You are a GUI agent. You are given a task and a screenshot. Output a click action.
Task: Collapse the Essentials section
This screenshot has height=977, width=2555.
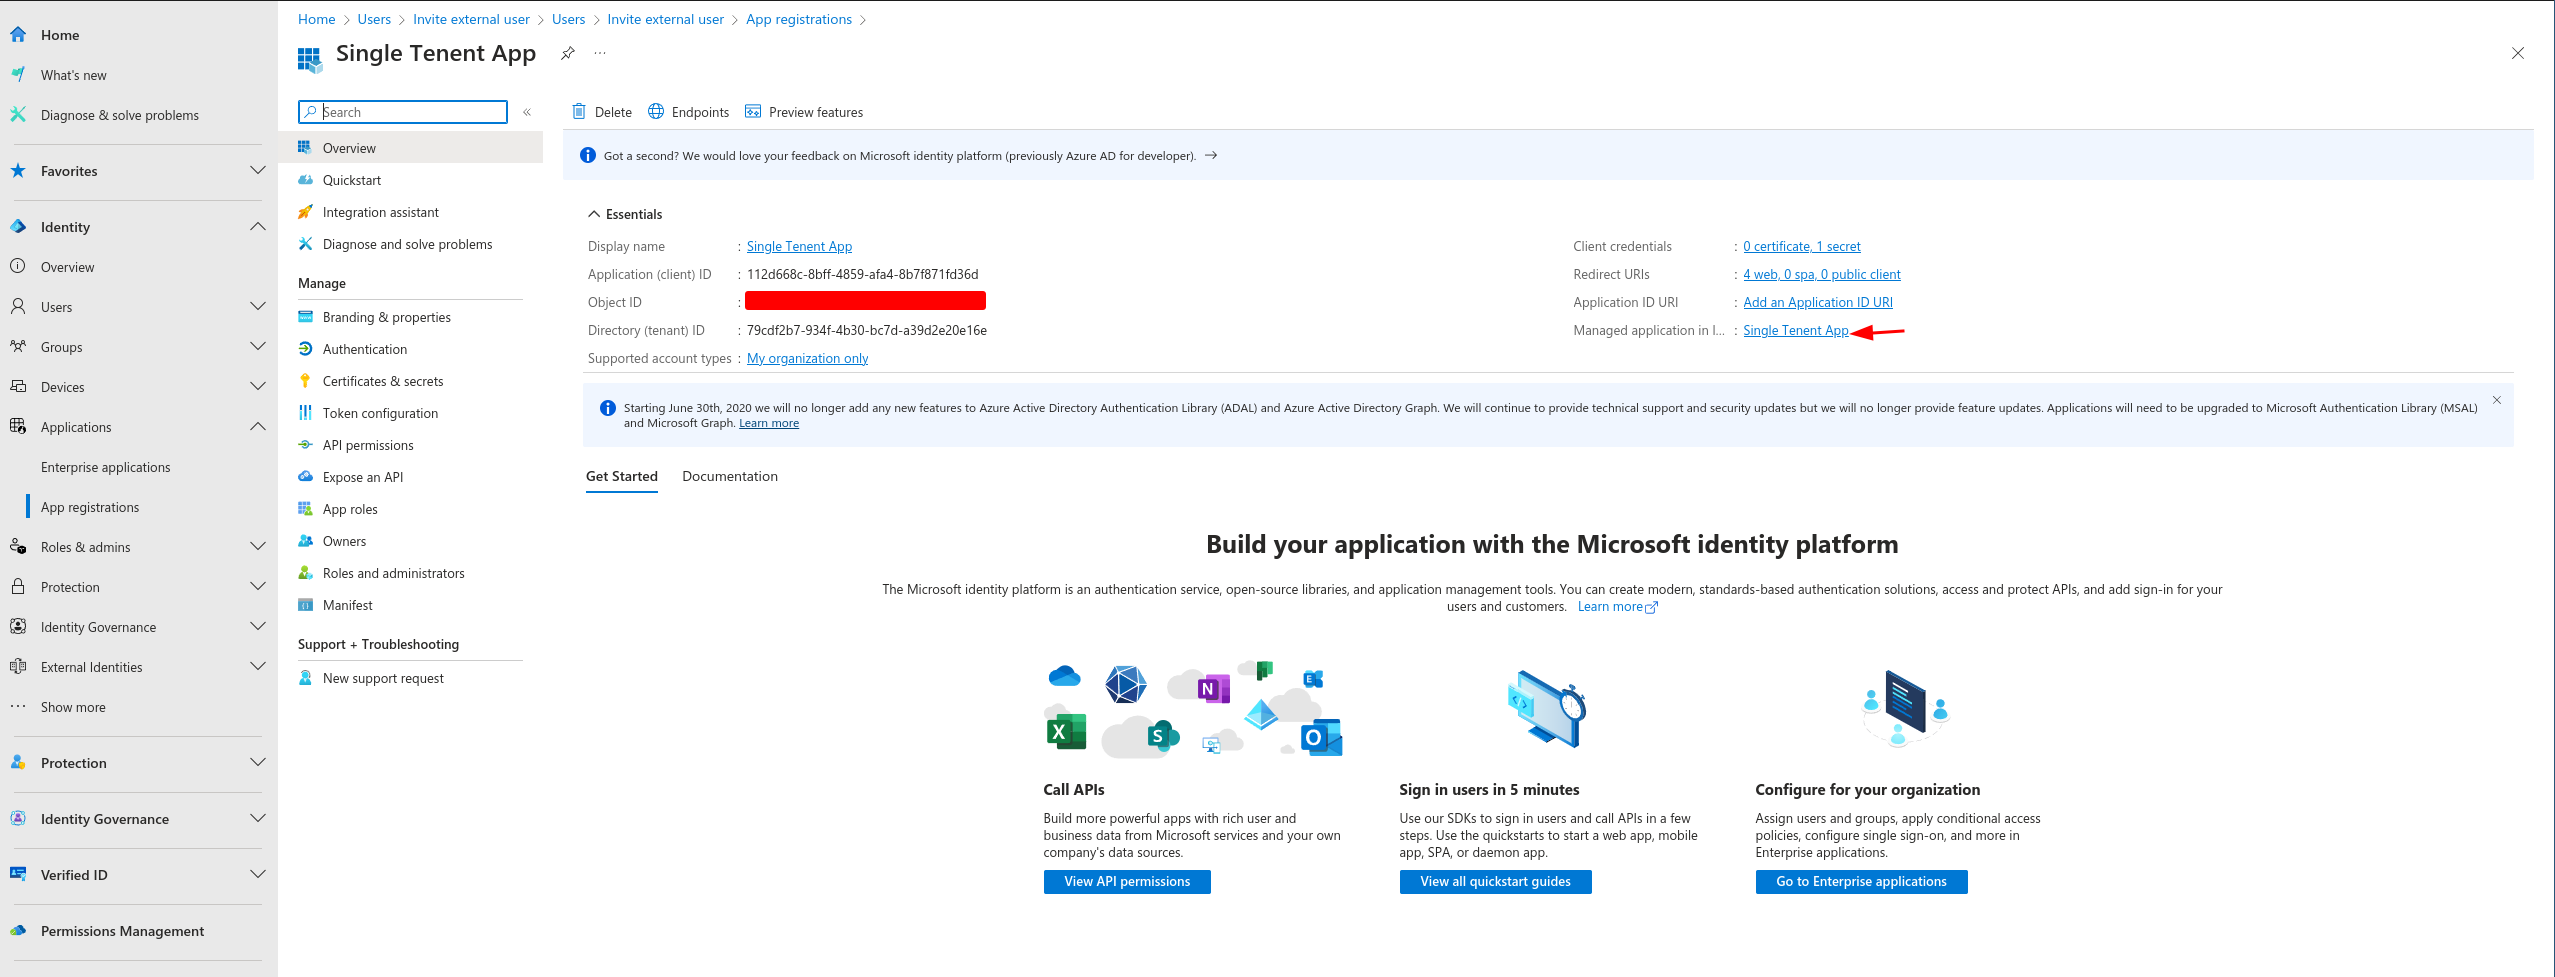593,213
